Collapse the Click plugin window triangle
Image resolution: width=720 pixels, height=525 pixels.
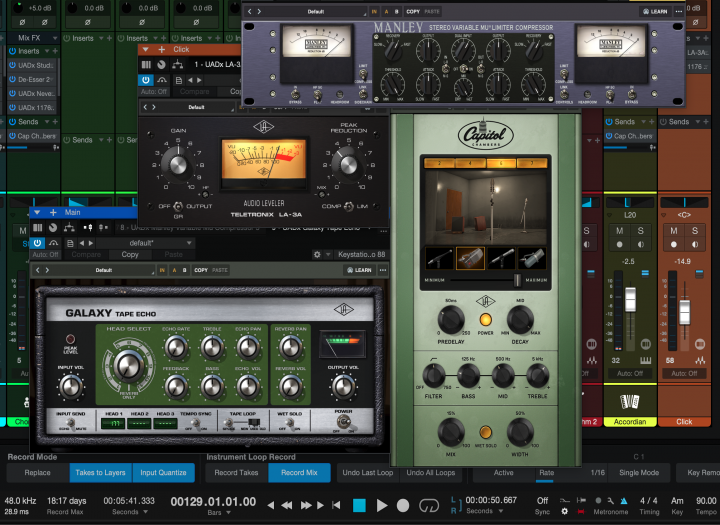tap(145, 49)
